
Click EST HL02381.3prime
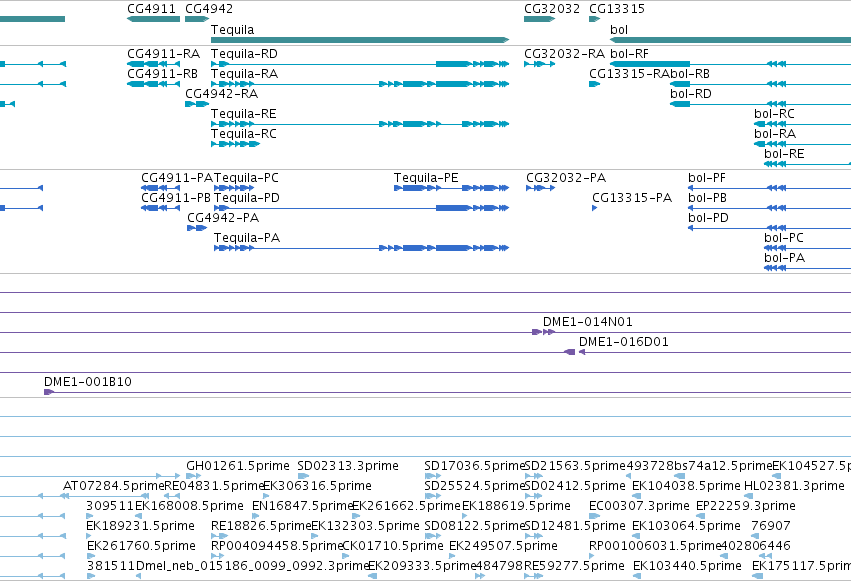[794, 486]
